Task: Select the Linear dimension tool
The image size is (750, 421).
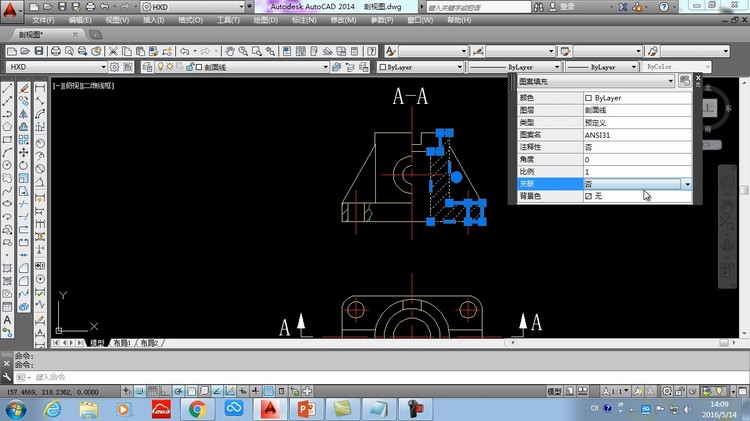Action: 40,88
